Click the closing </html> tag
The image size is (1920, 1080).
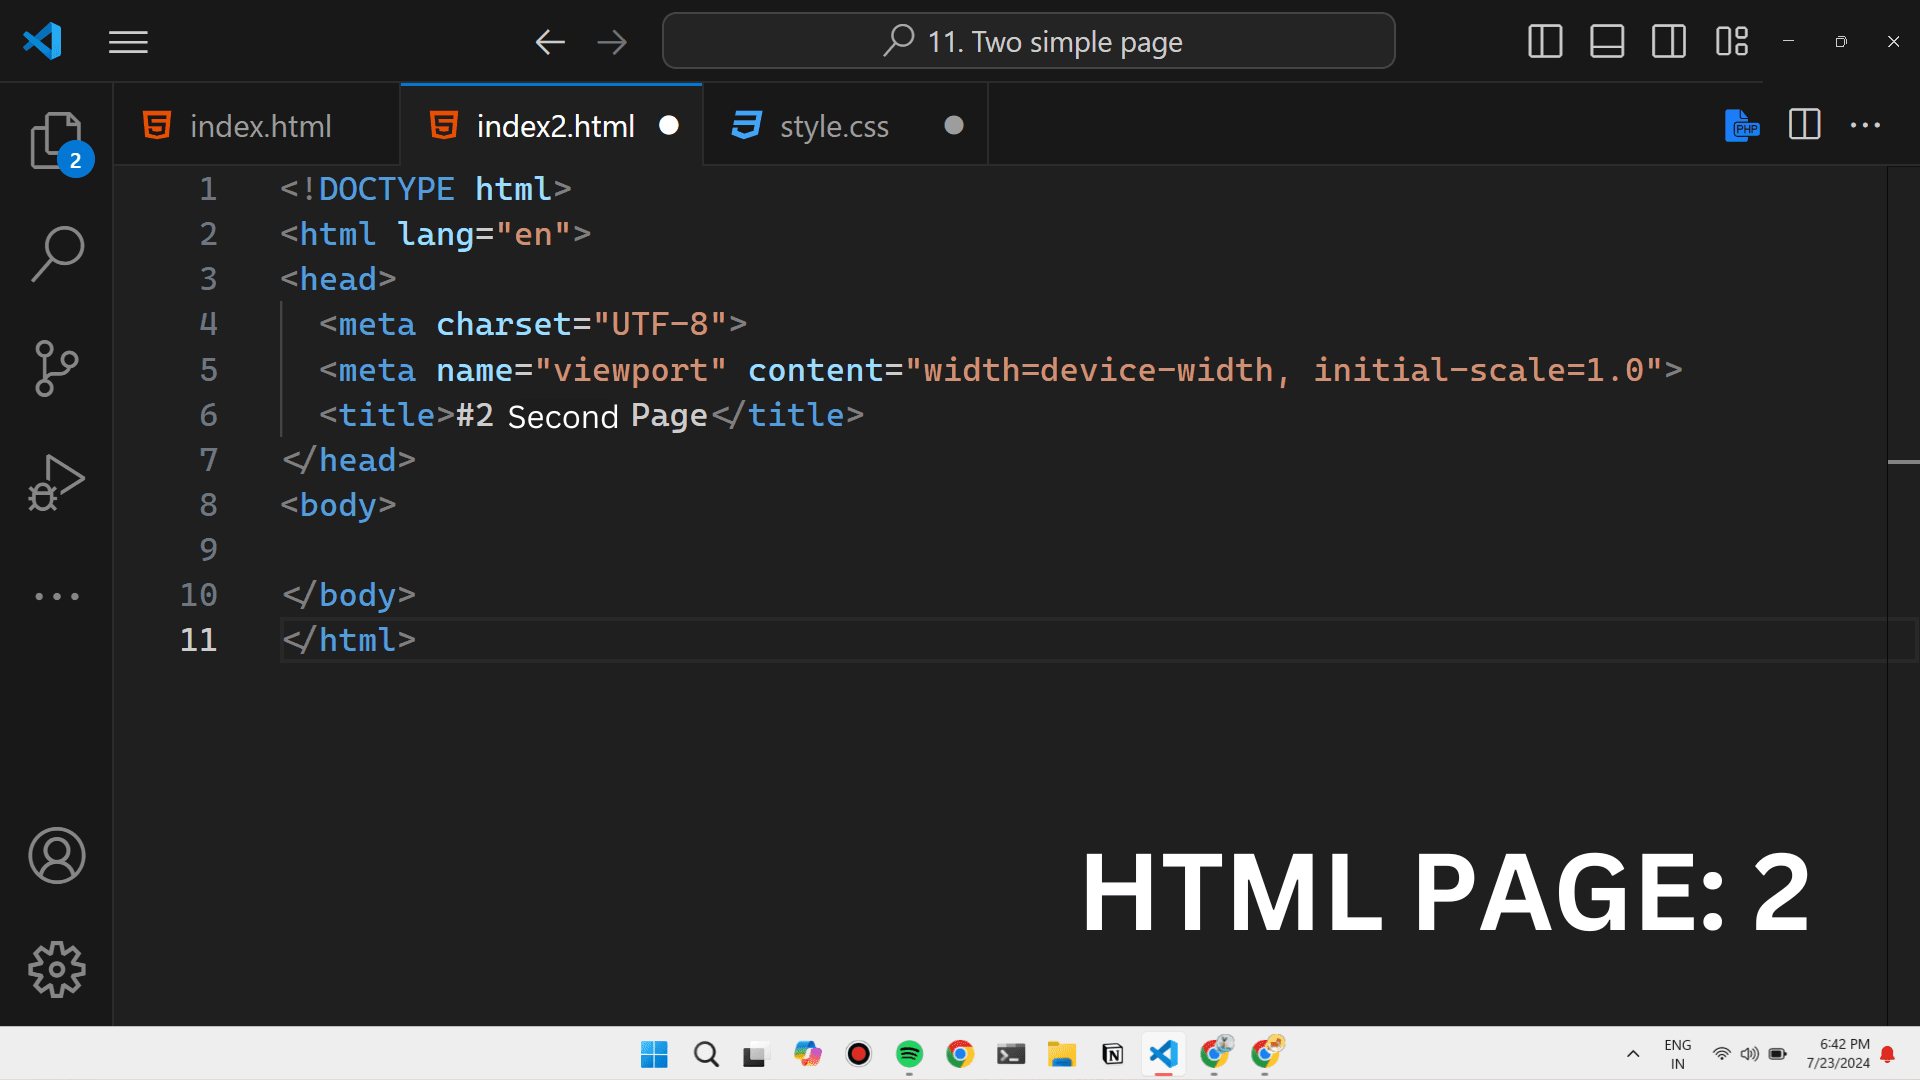click(x=348, y=640)
